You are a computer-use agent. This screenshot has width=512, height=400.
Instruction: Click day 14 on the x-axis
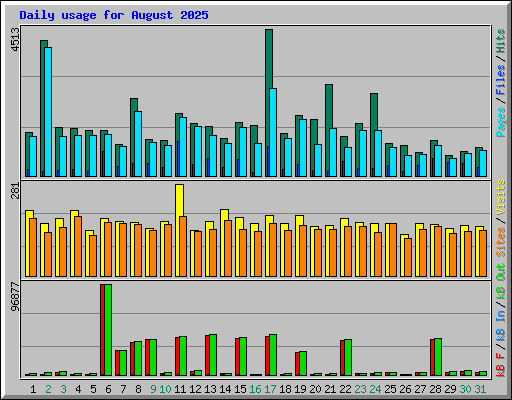tap(225, 389)
